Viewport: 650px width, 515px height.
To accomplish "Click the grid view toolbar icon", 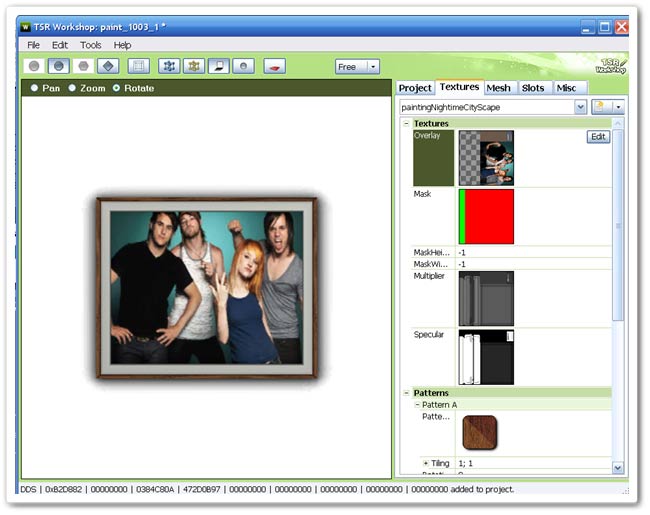I will point(139,66).
